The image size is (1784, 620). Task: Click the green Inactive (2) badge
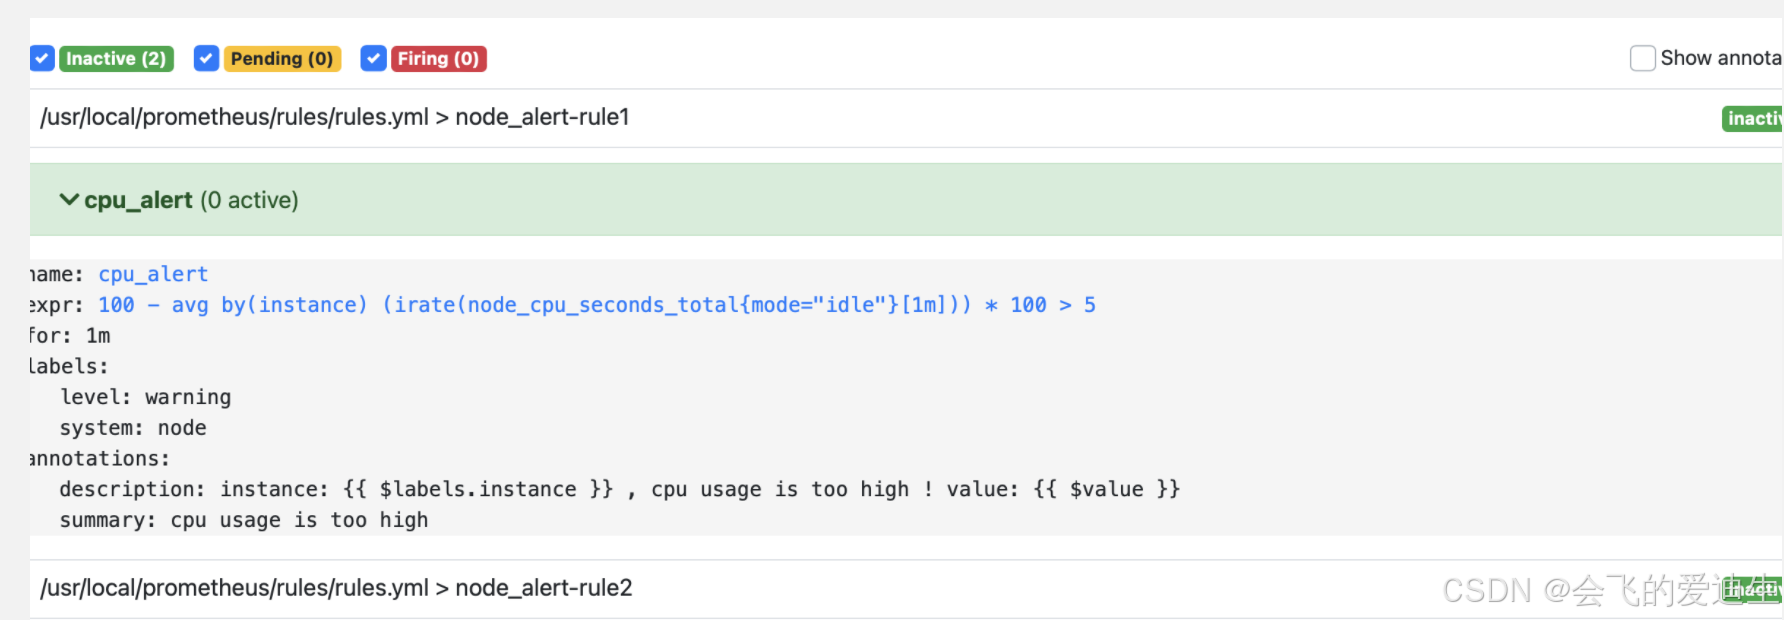[116, 59]
